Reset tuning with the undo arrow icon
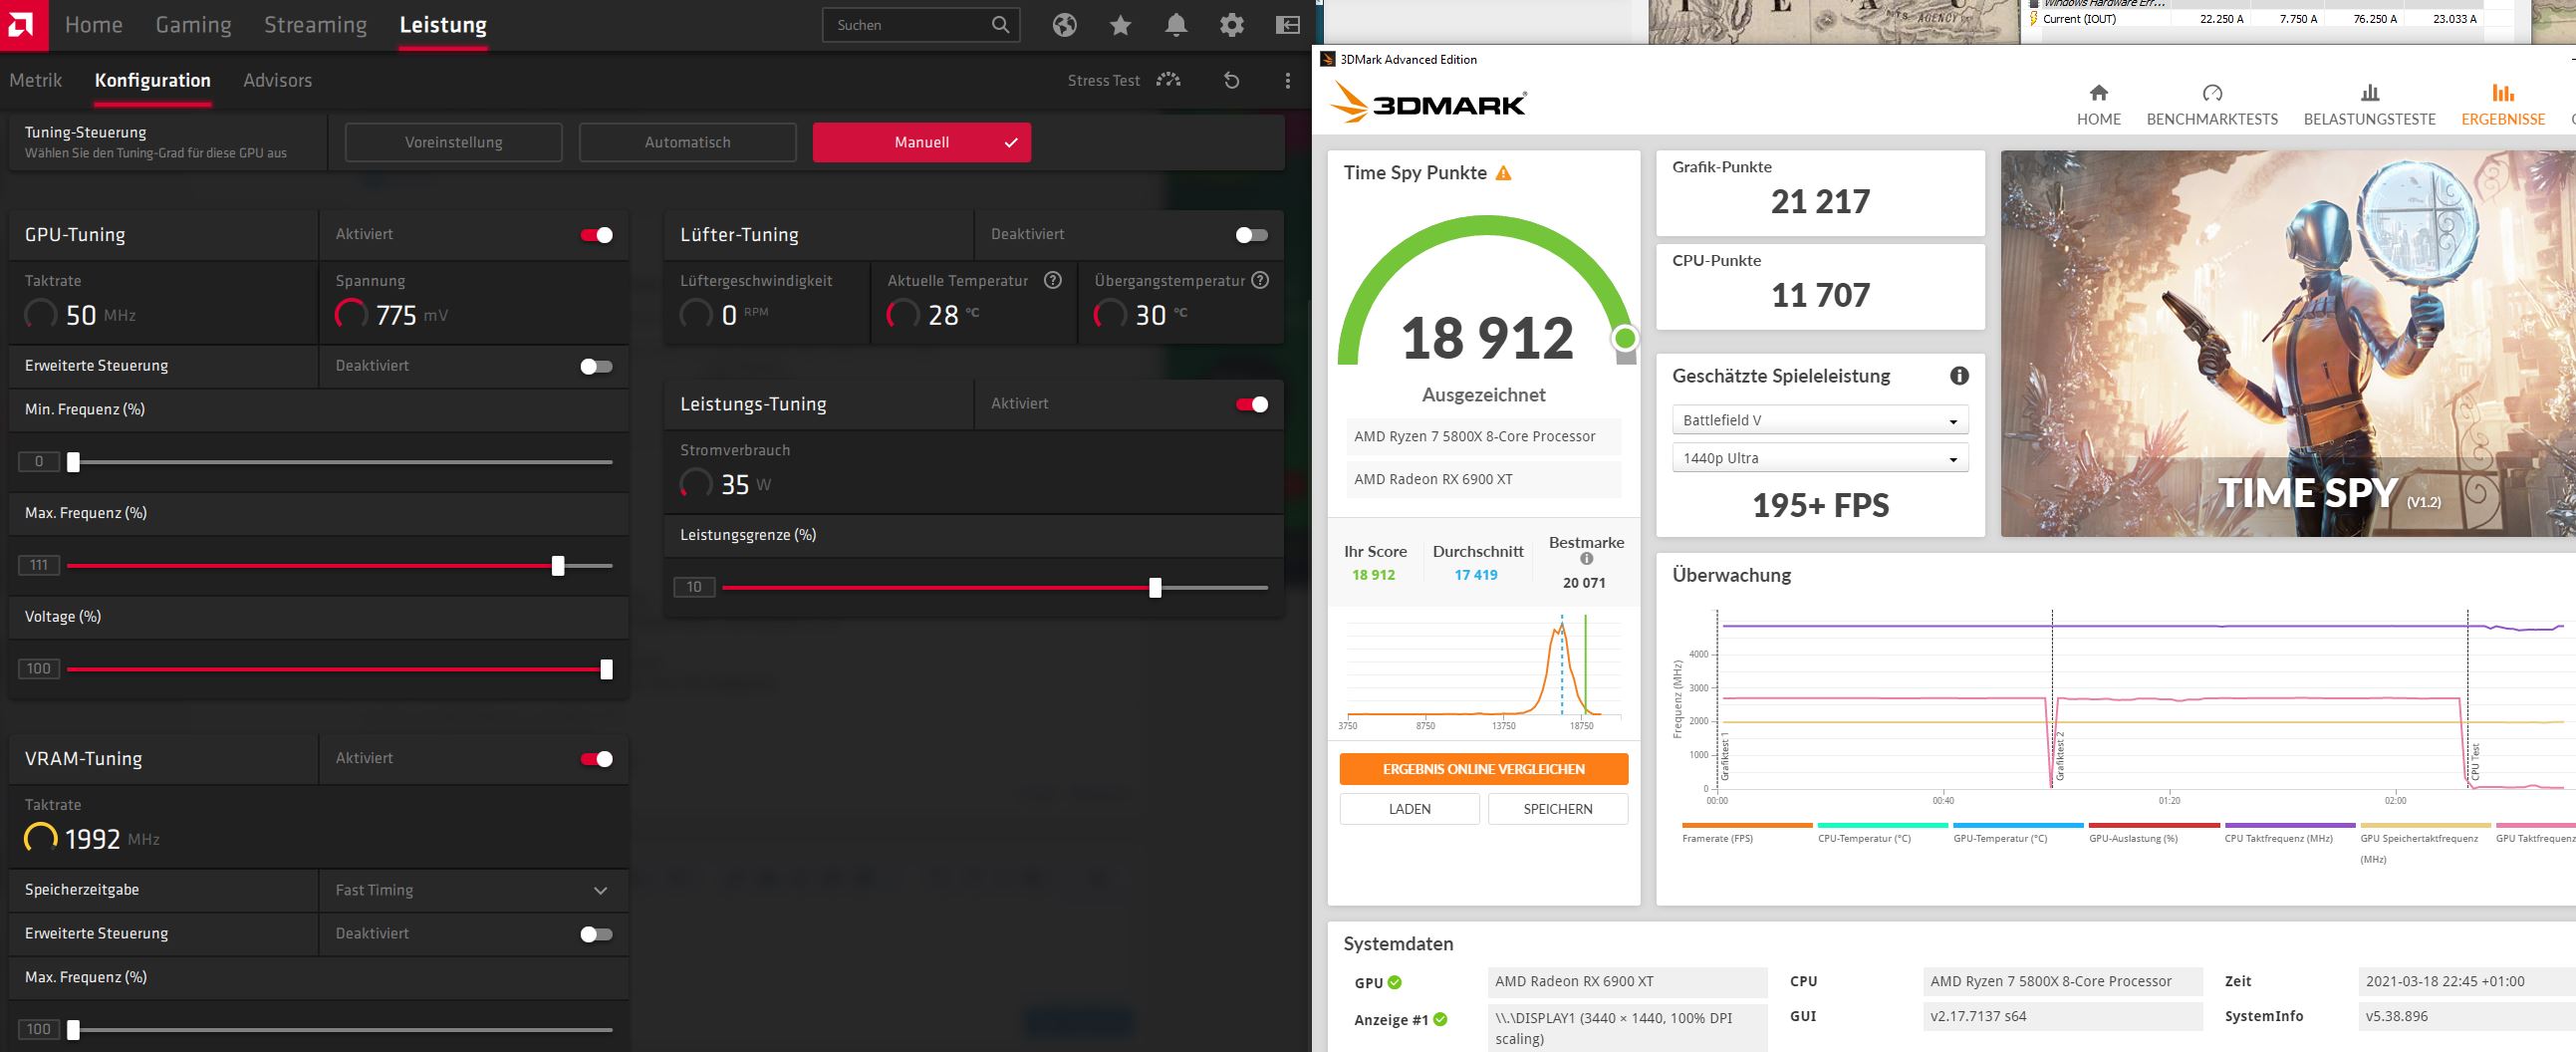The image size is (2576, 1052). point(1232,80)
